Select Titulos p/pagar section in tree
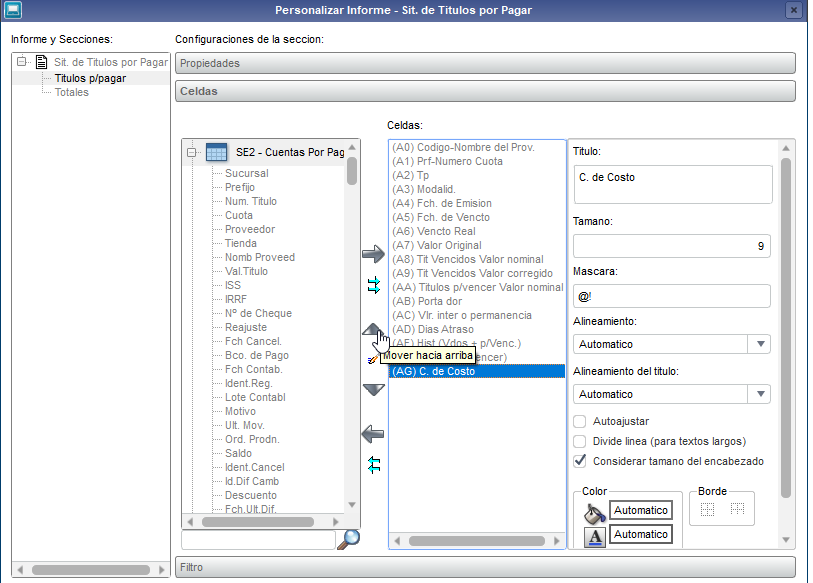Screen dimensions: 813x583 (x=90, y=78)
